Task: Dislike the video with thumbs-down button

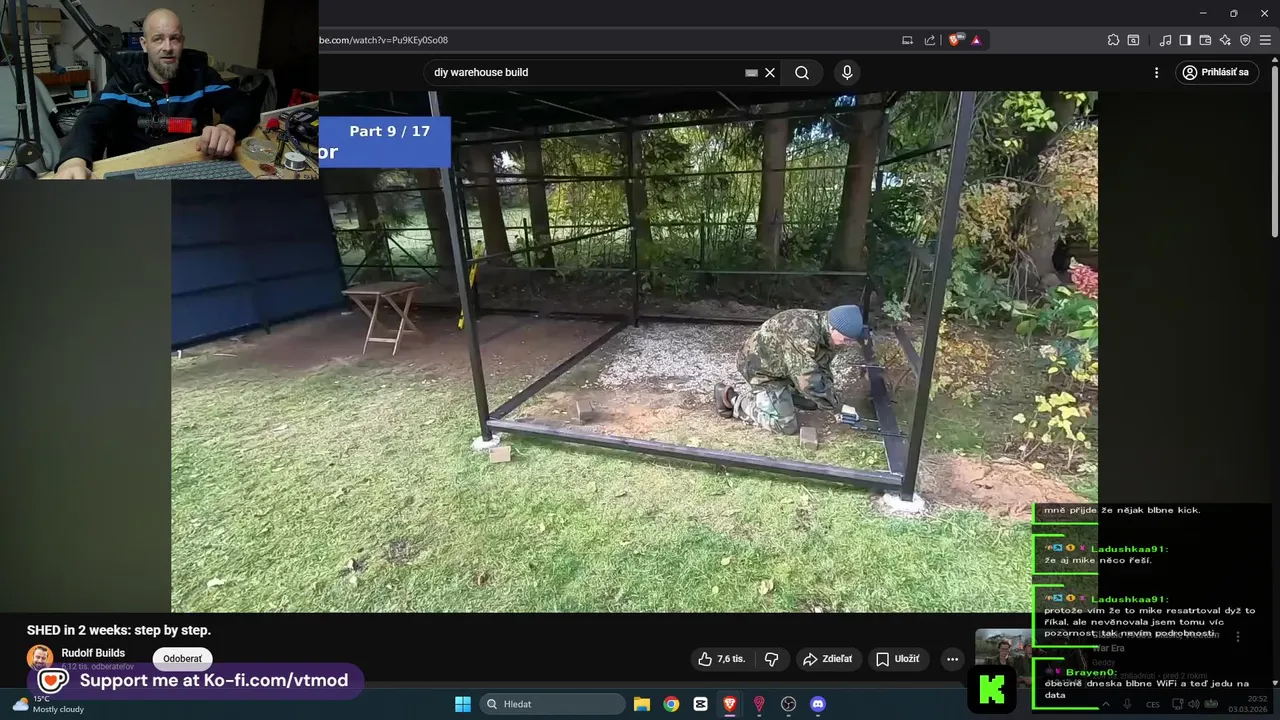Action: pos(771,659)
